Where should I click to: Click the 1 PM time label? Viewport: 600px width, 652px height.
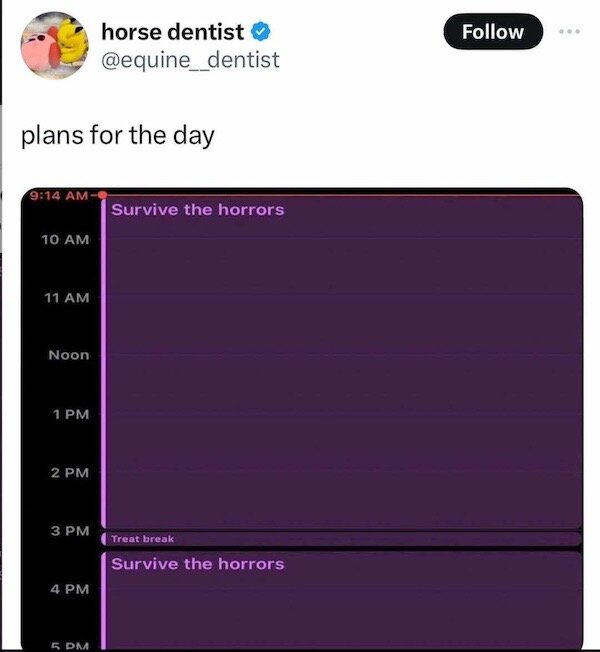tap(69, 413)
